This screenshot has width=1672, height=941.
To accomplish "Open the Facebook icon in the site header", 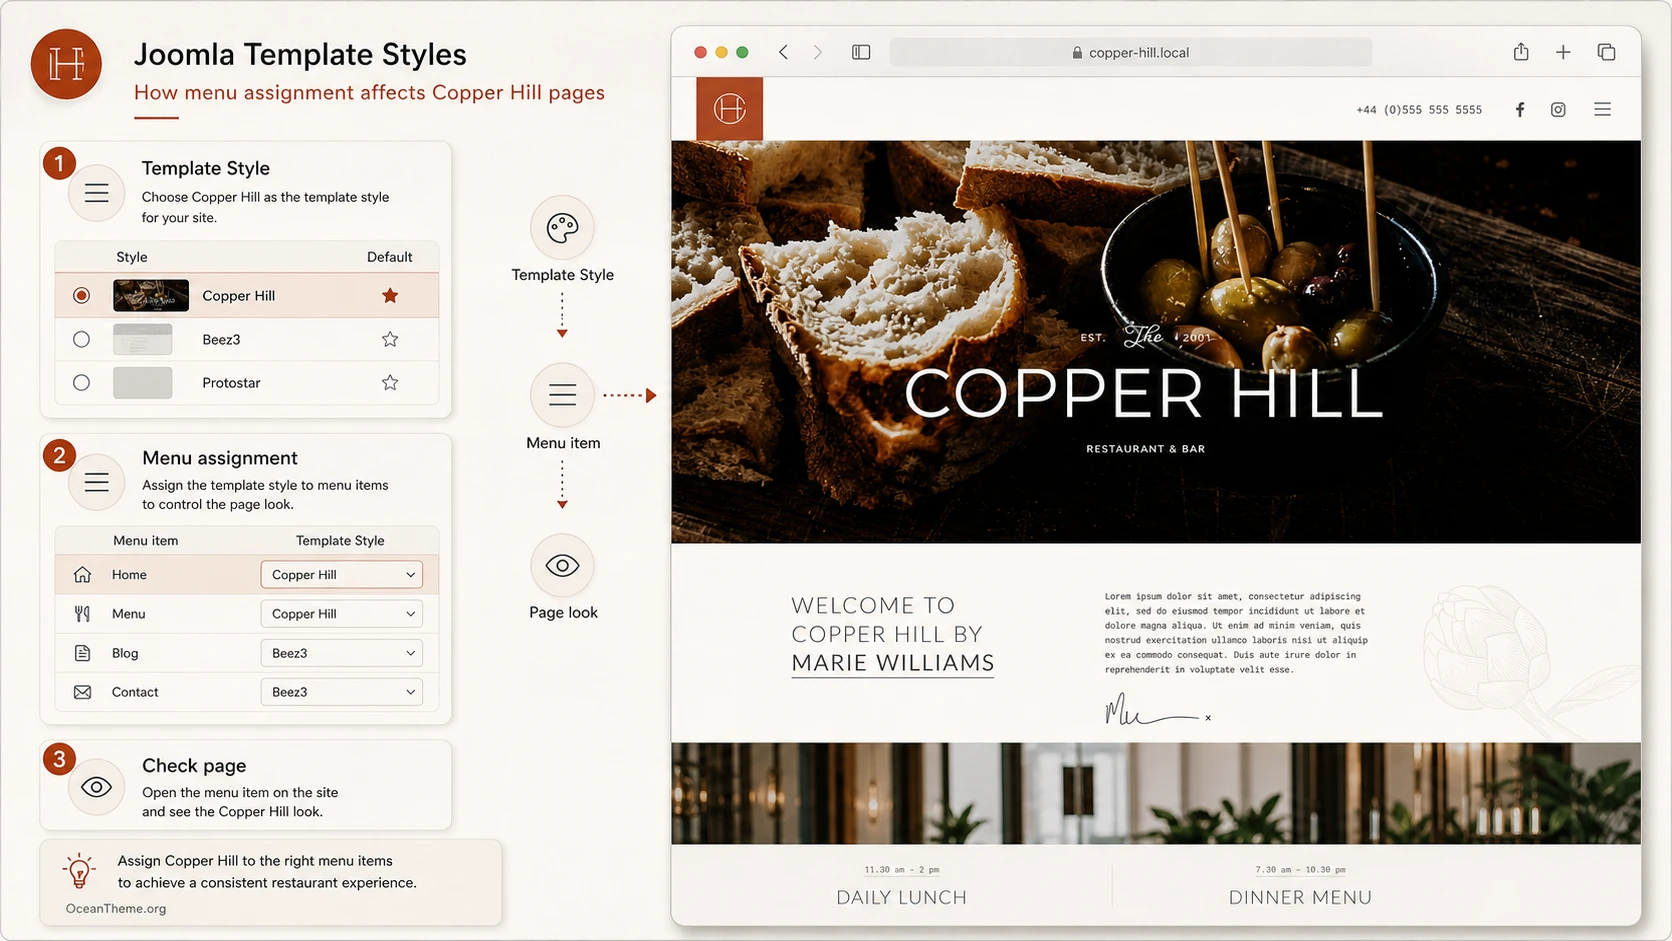I will click(1519, 110).
